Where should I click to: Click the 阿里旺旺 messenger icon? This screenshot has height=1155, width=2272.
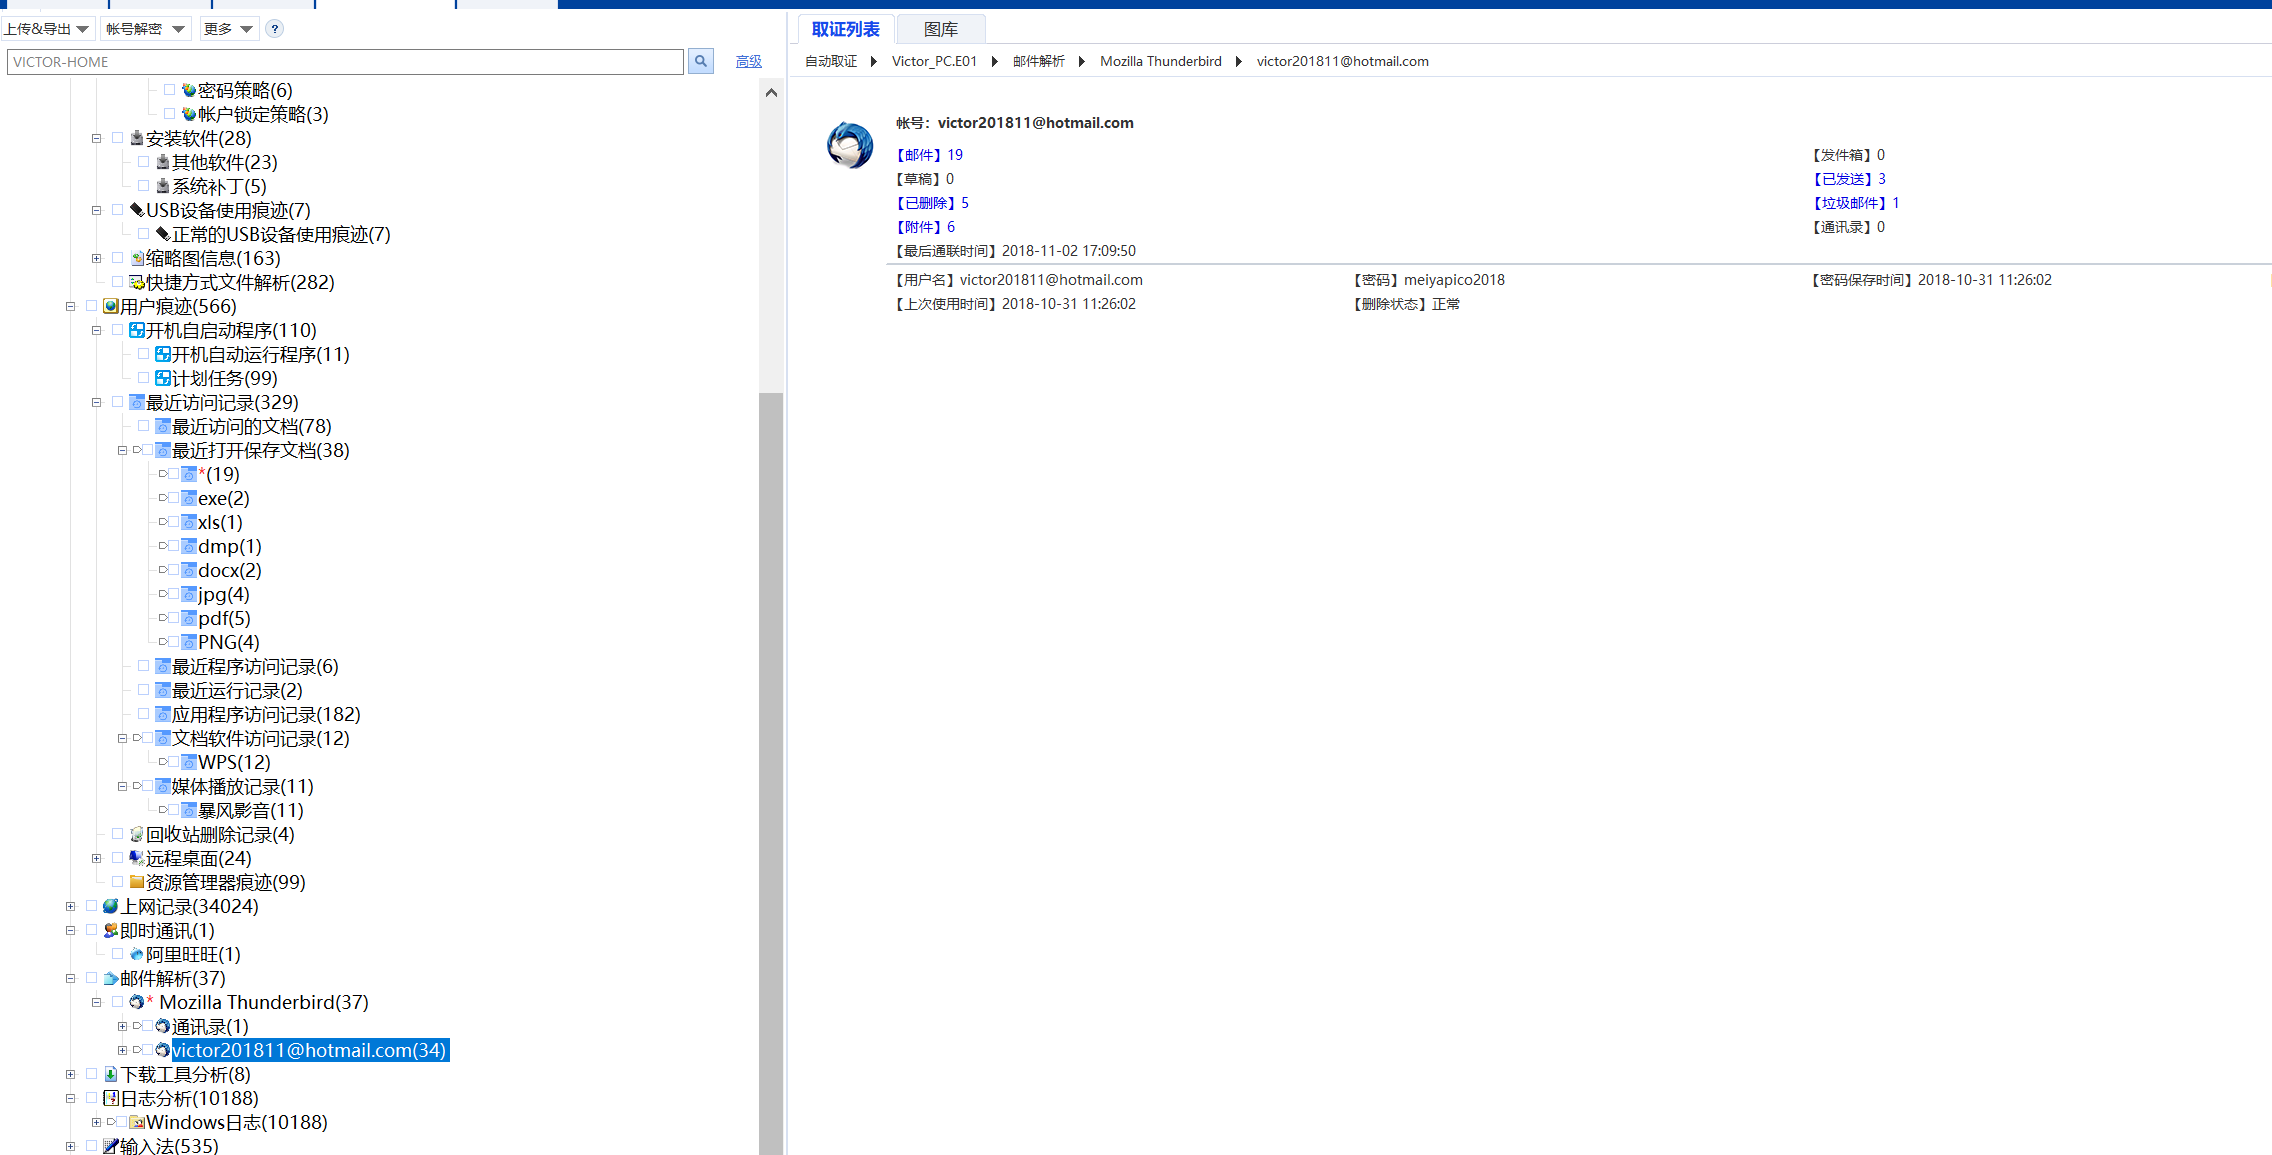pos(137,954)
